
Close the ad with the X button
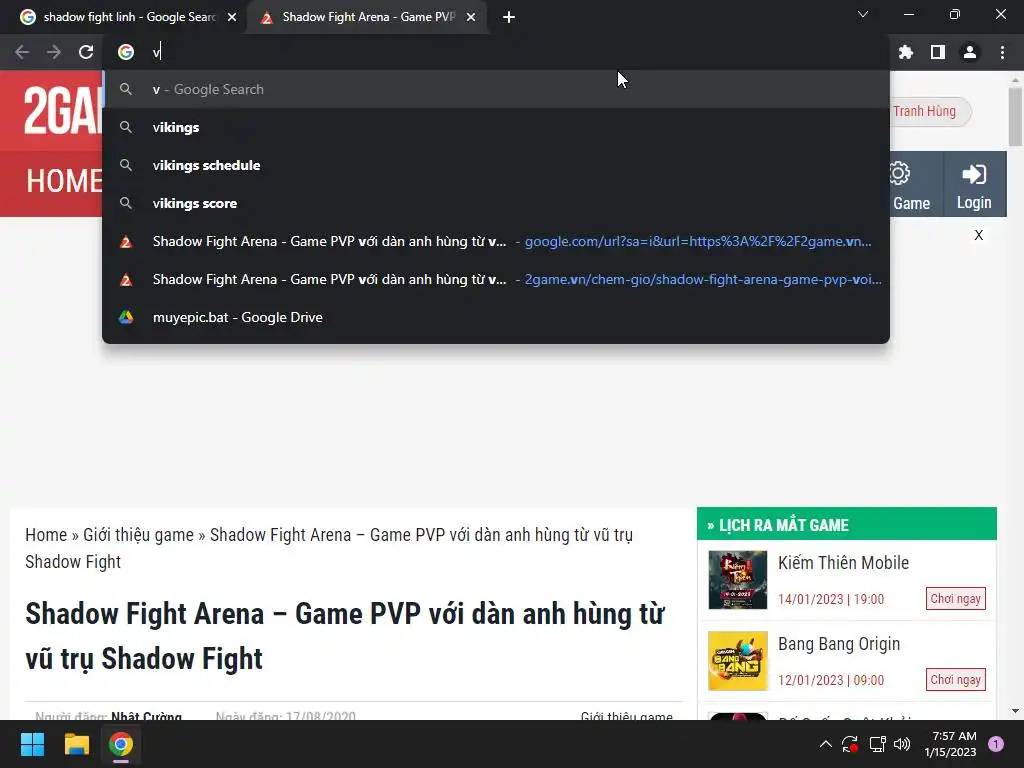pyautogui.click(x=978, y=235)
